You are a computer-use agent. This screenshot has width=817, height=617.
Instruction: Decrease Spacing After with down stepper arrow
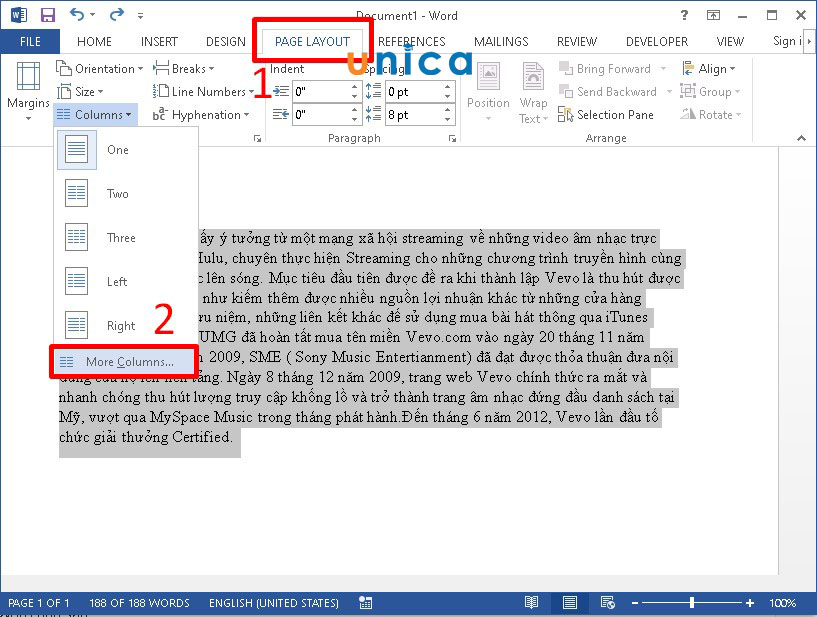448,120
